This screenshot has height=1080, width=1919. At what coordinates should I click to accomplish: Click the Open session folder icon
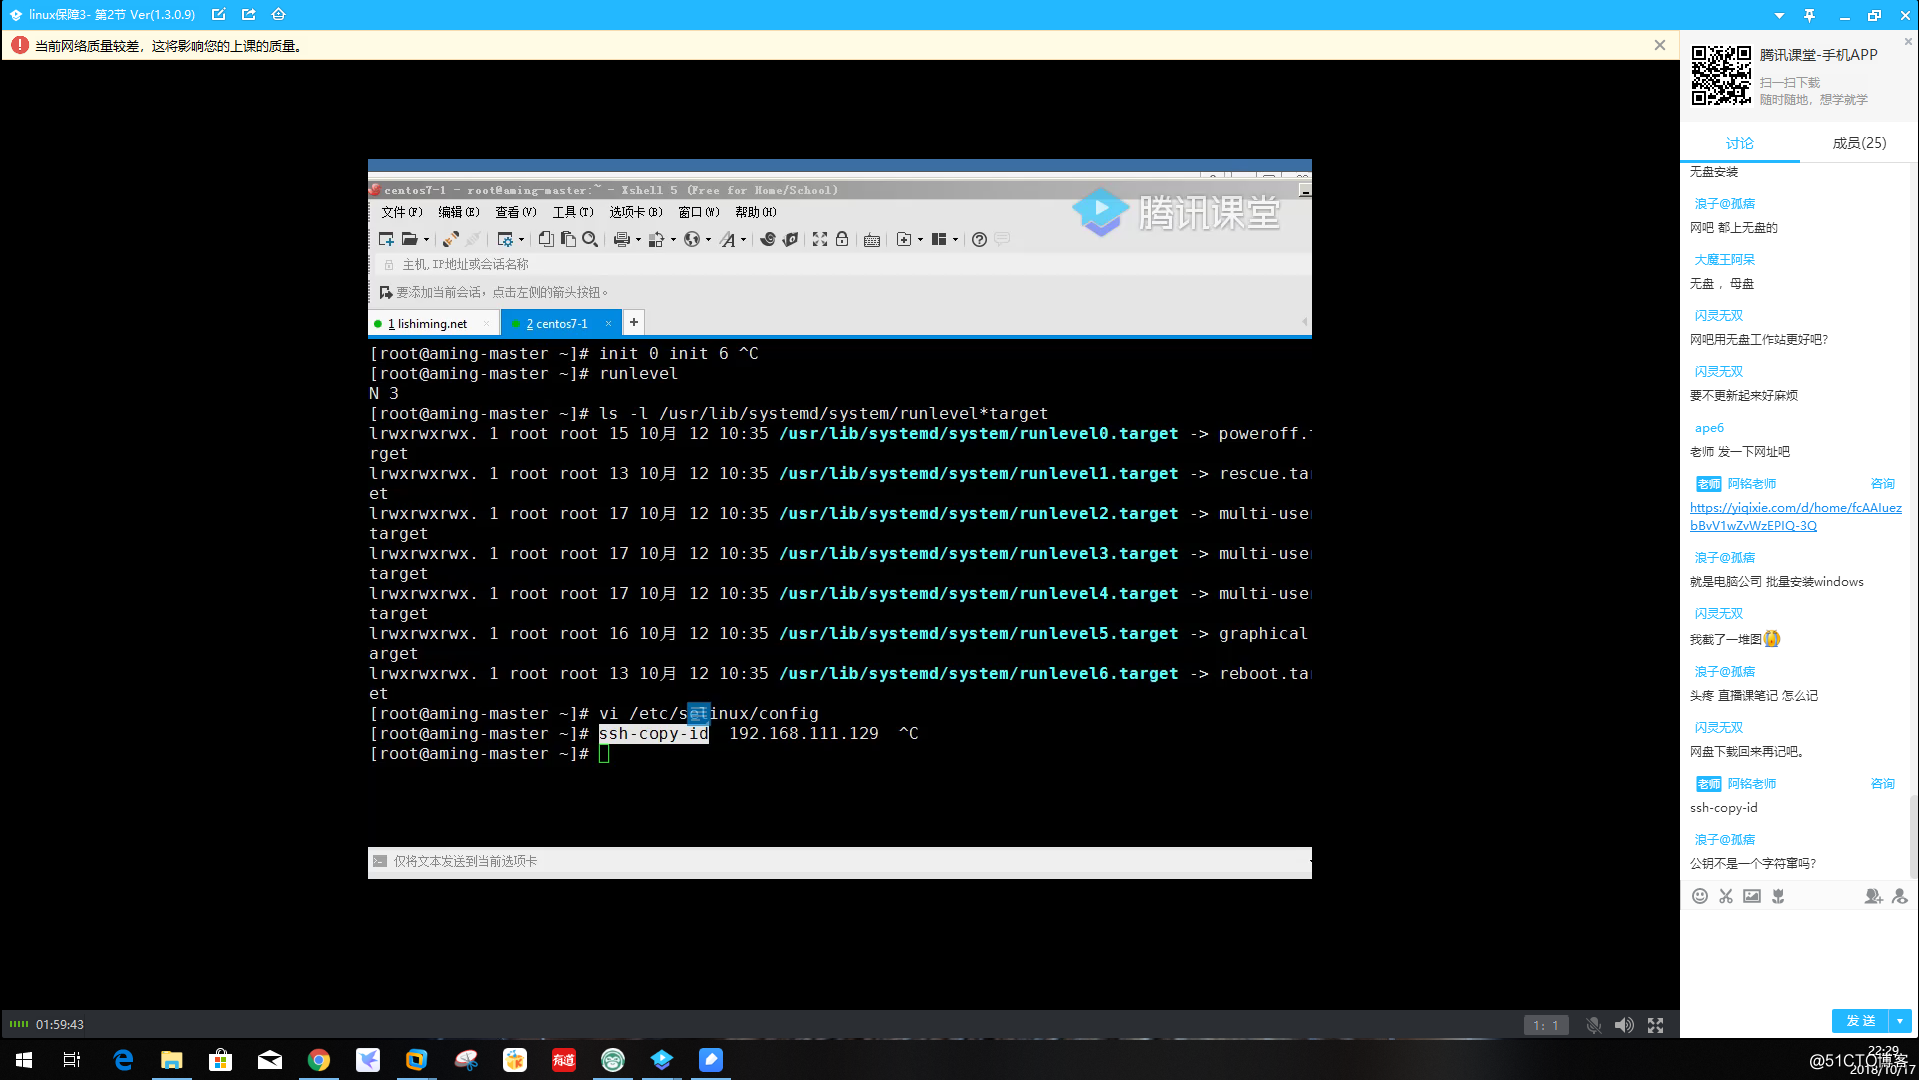click(x=409, y=239)
